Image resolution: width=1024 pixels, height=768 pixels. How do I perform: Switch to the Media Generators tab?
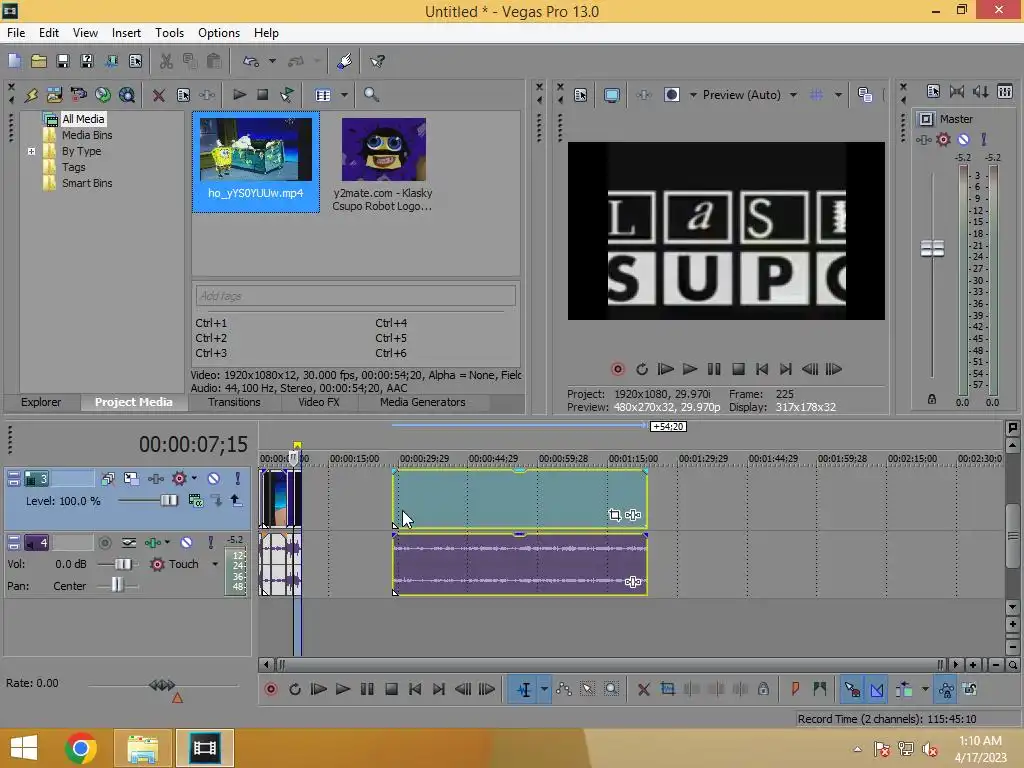point(423,402)
